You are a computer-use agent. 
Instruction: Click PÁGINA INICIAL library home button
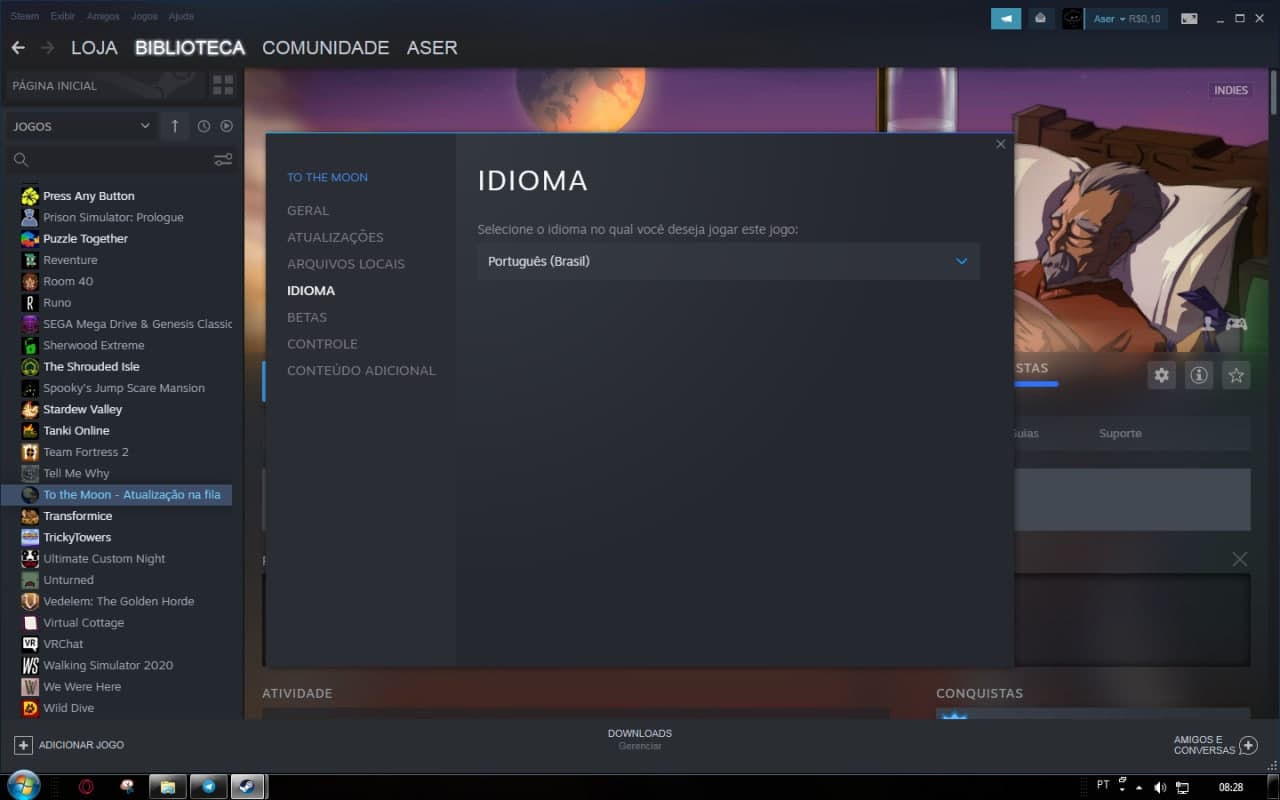point(105,86)
